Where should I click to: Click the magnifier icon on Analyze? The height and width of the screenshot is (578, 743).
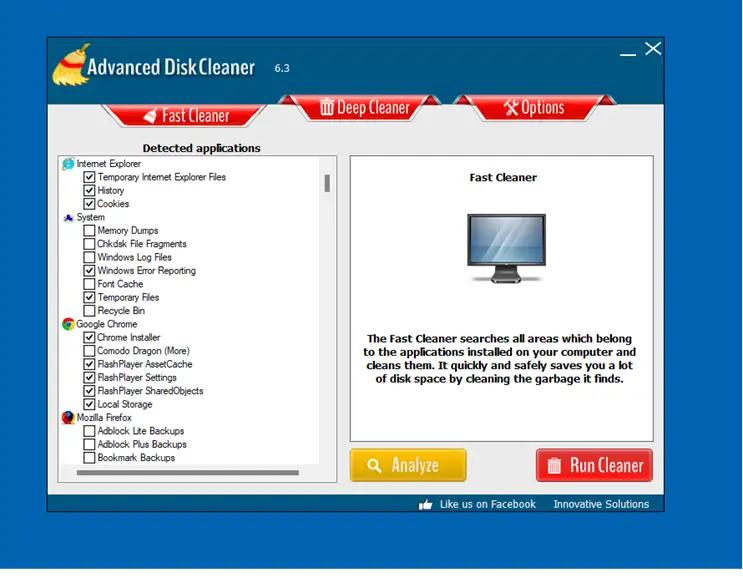(x=374, y=465)
